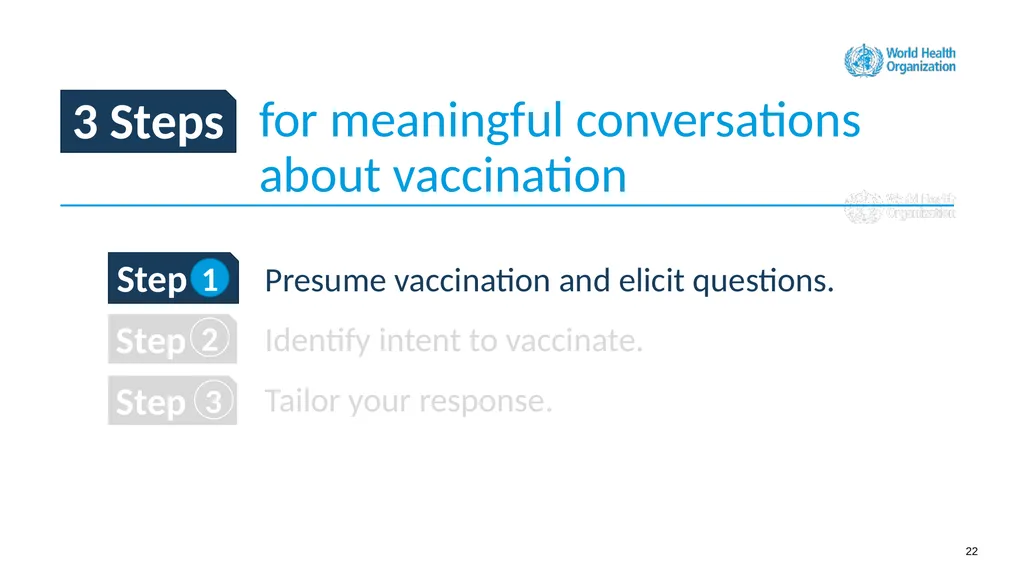Viewport: 1024px width, 575px height.
Task: Click the 'for meaningful conversations' heading line
Action: 560,120
